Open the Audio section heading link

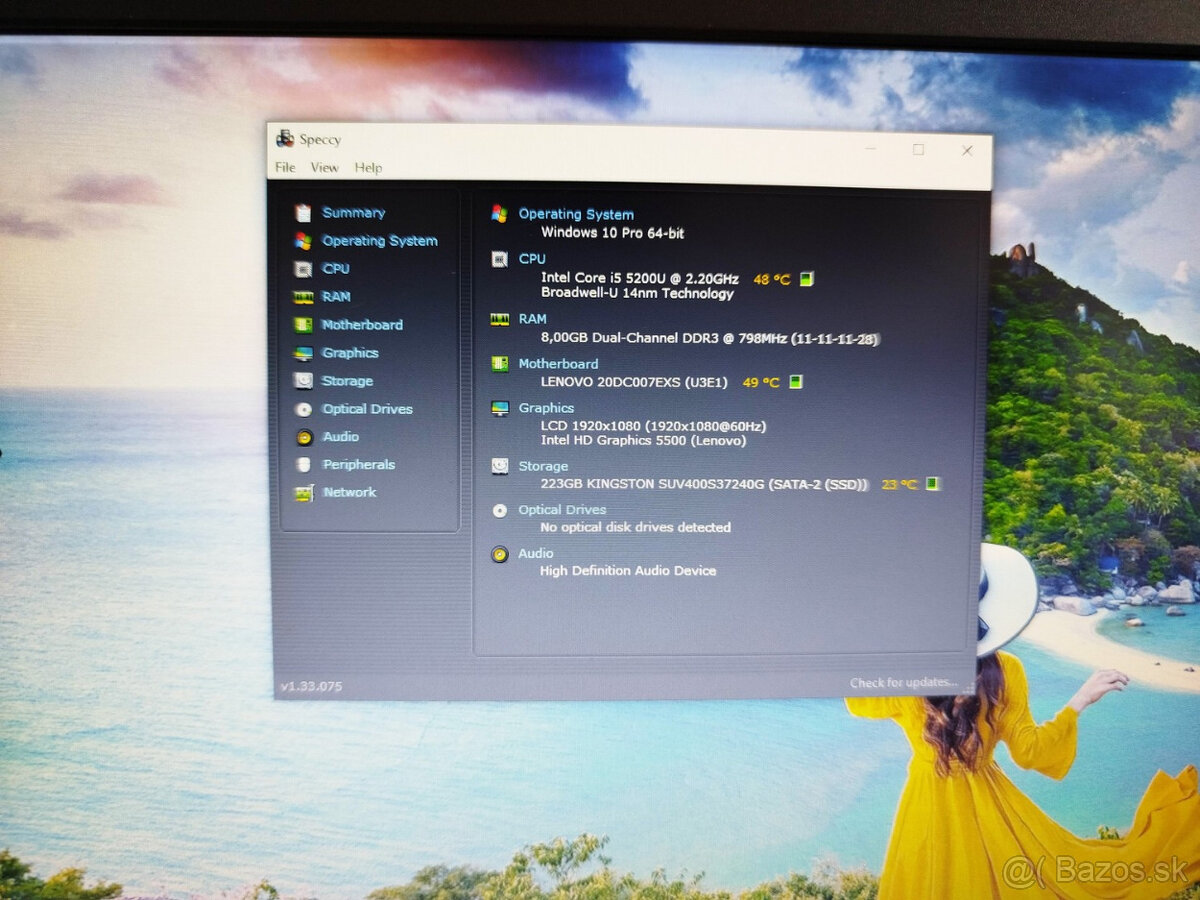[535, 553]
